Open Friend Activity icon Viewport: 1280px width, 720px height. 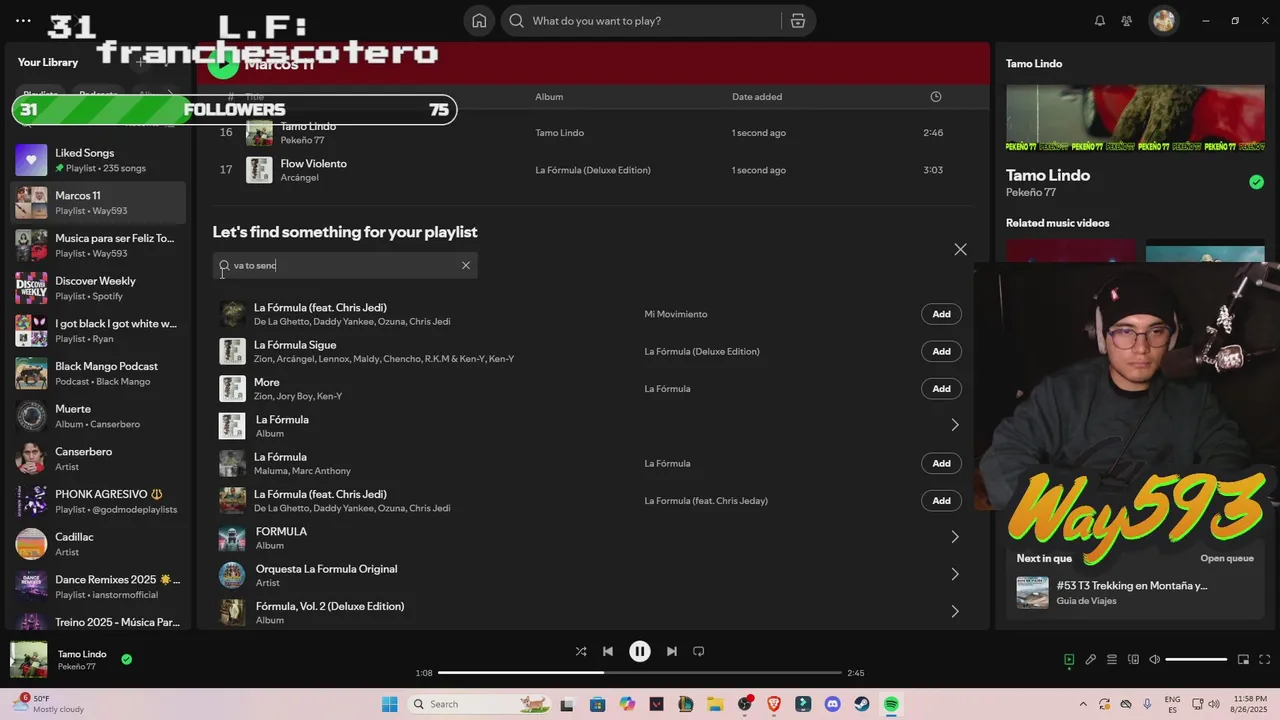coord(1127,21)
